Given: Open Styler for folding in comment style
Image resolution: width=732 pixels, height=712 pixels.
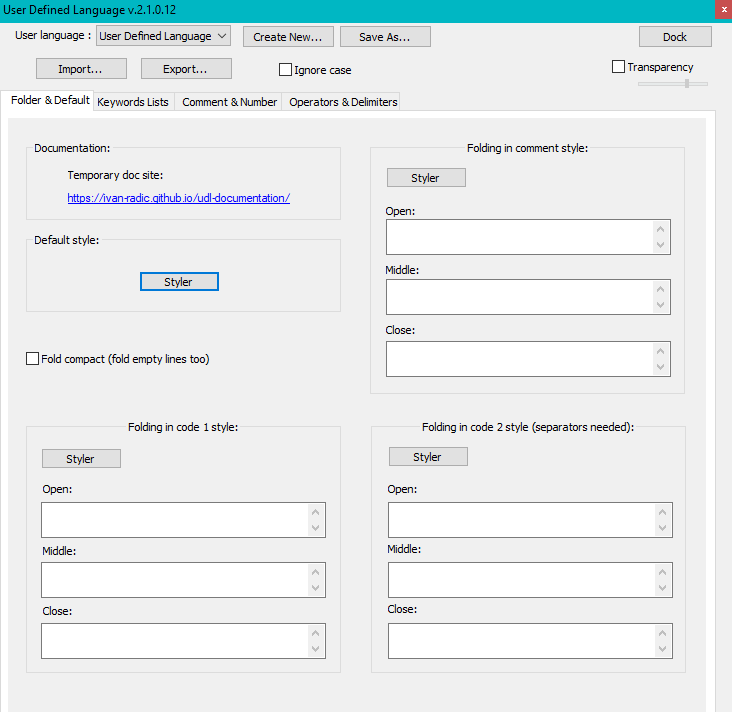Looking at the screenshot, I should tap(425, 178).
